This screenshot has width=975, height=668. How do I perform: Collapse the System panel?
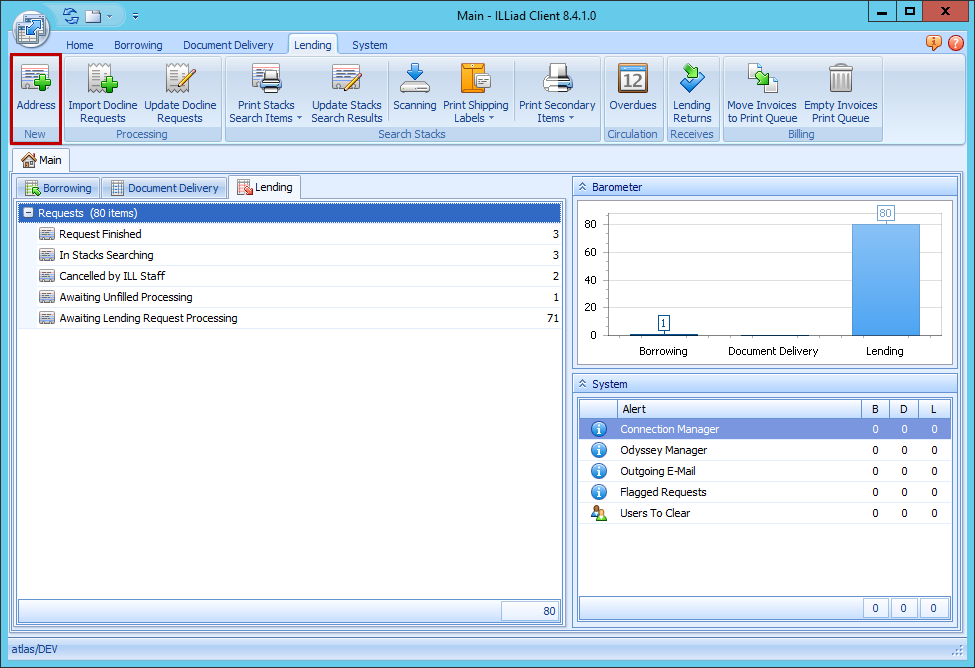582,384
